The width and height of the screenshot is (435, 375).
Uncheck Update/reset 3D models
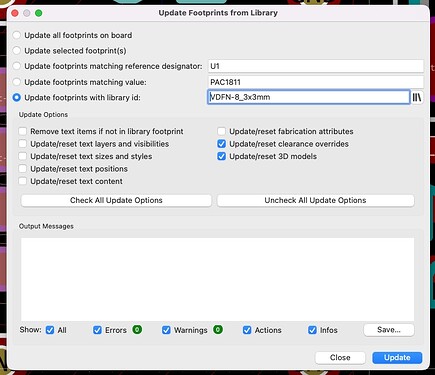pos(221,156)
